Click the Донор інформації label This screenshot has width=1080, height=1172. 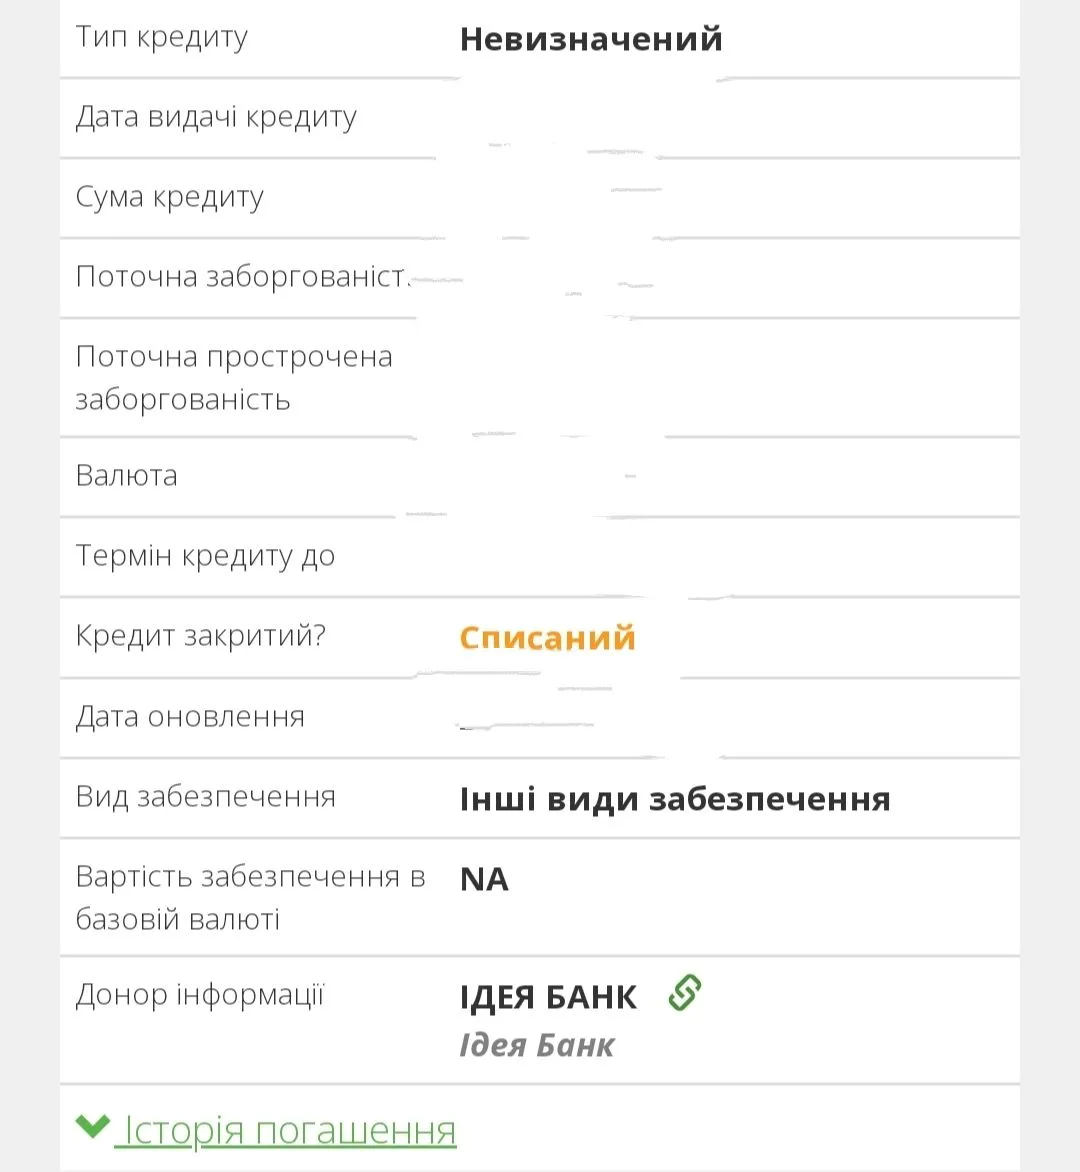[x=200, y=995]
